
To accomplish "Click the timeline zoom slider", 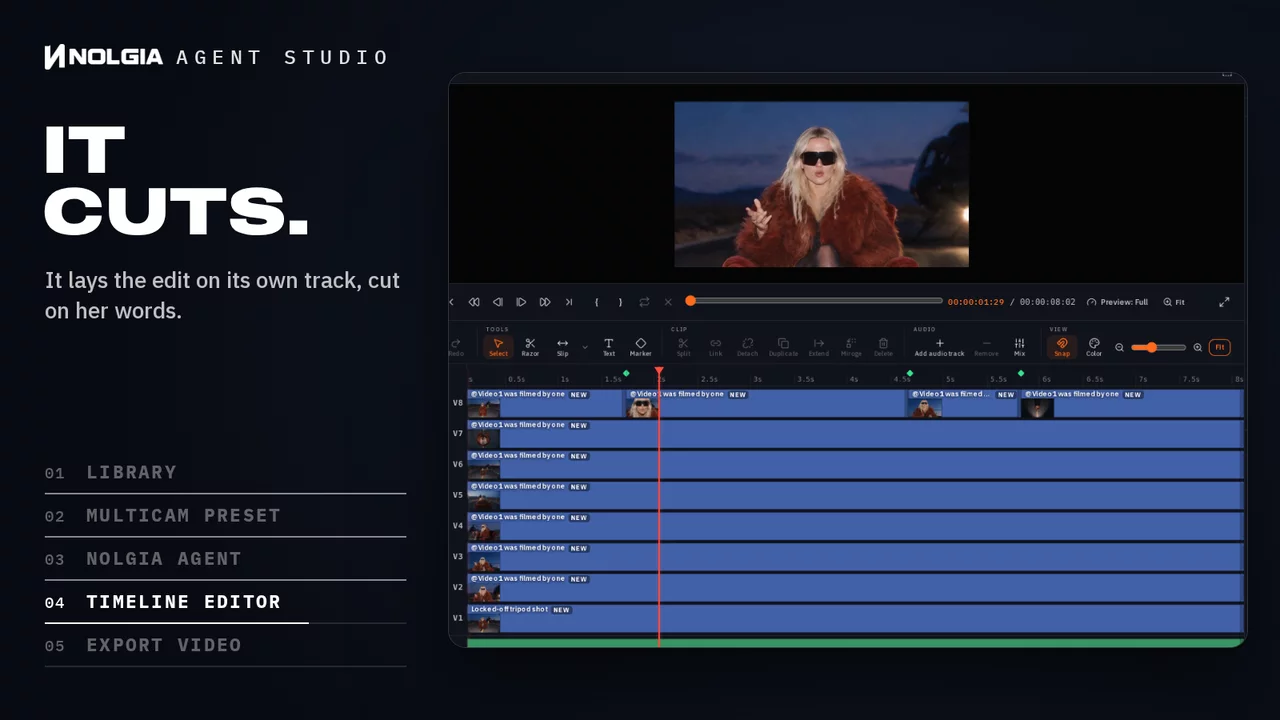I will point(1158,347).
